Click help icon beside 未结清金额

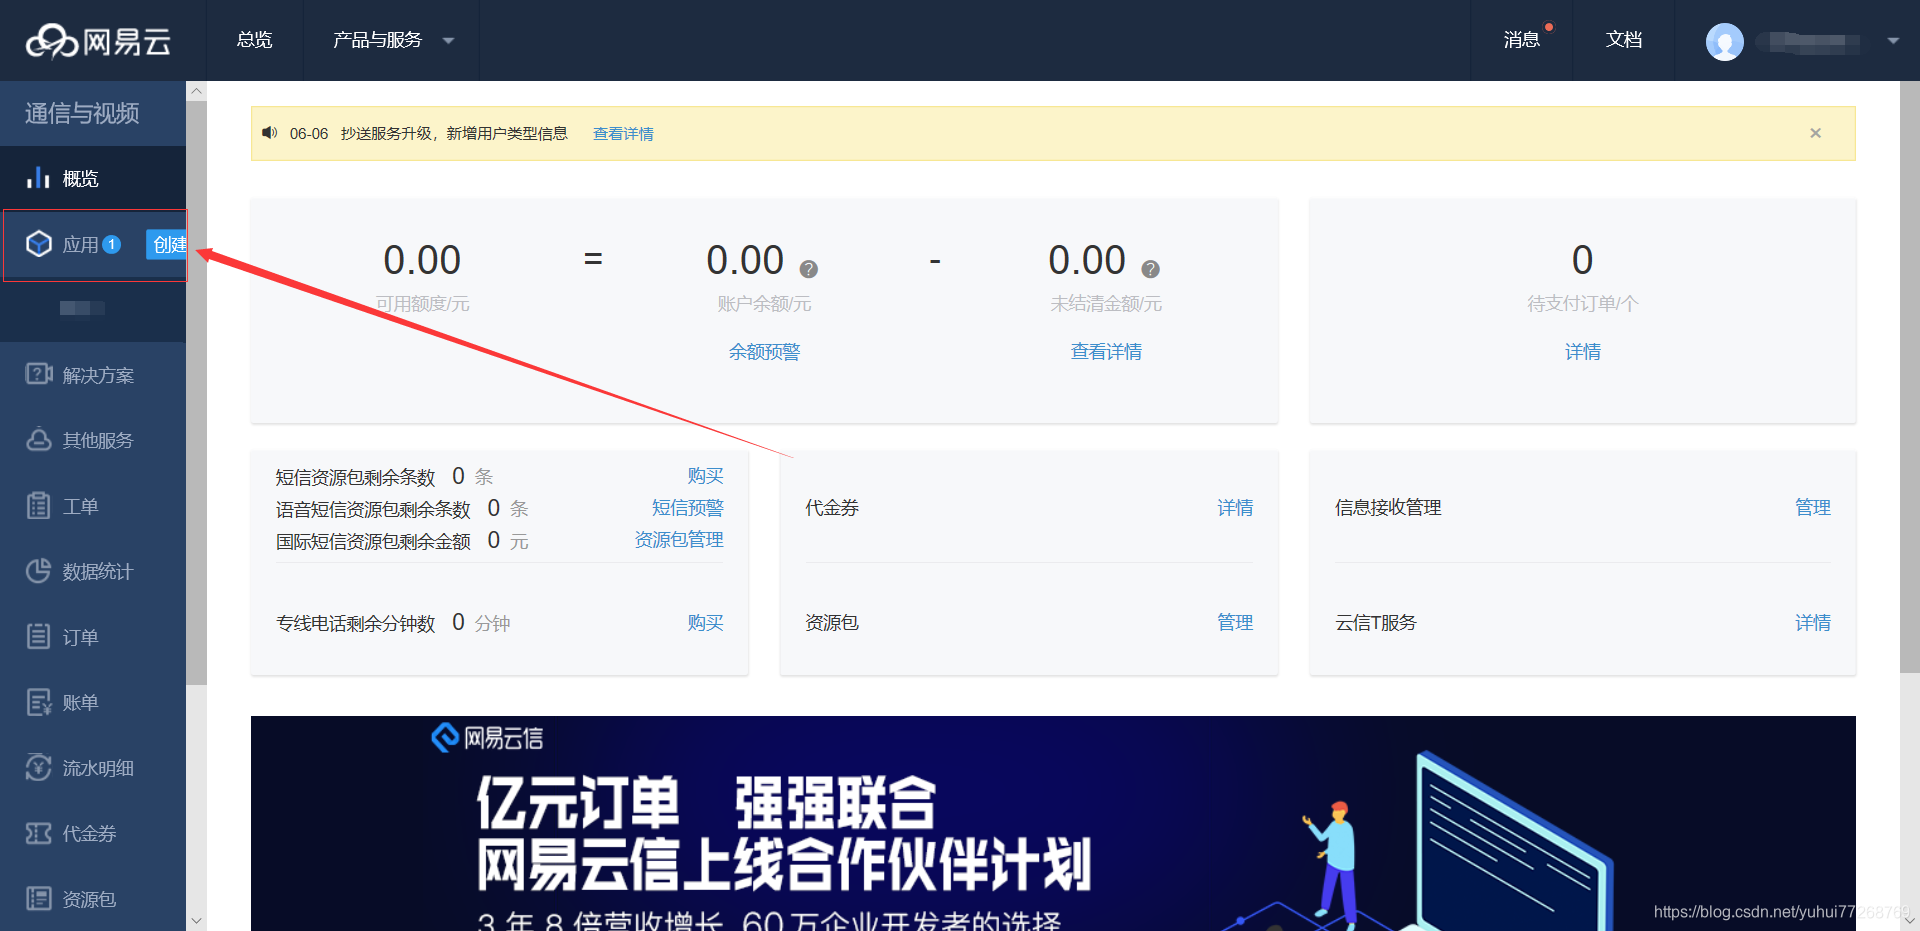pos(1150,269)
